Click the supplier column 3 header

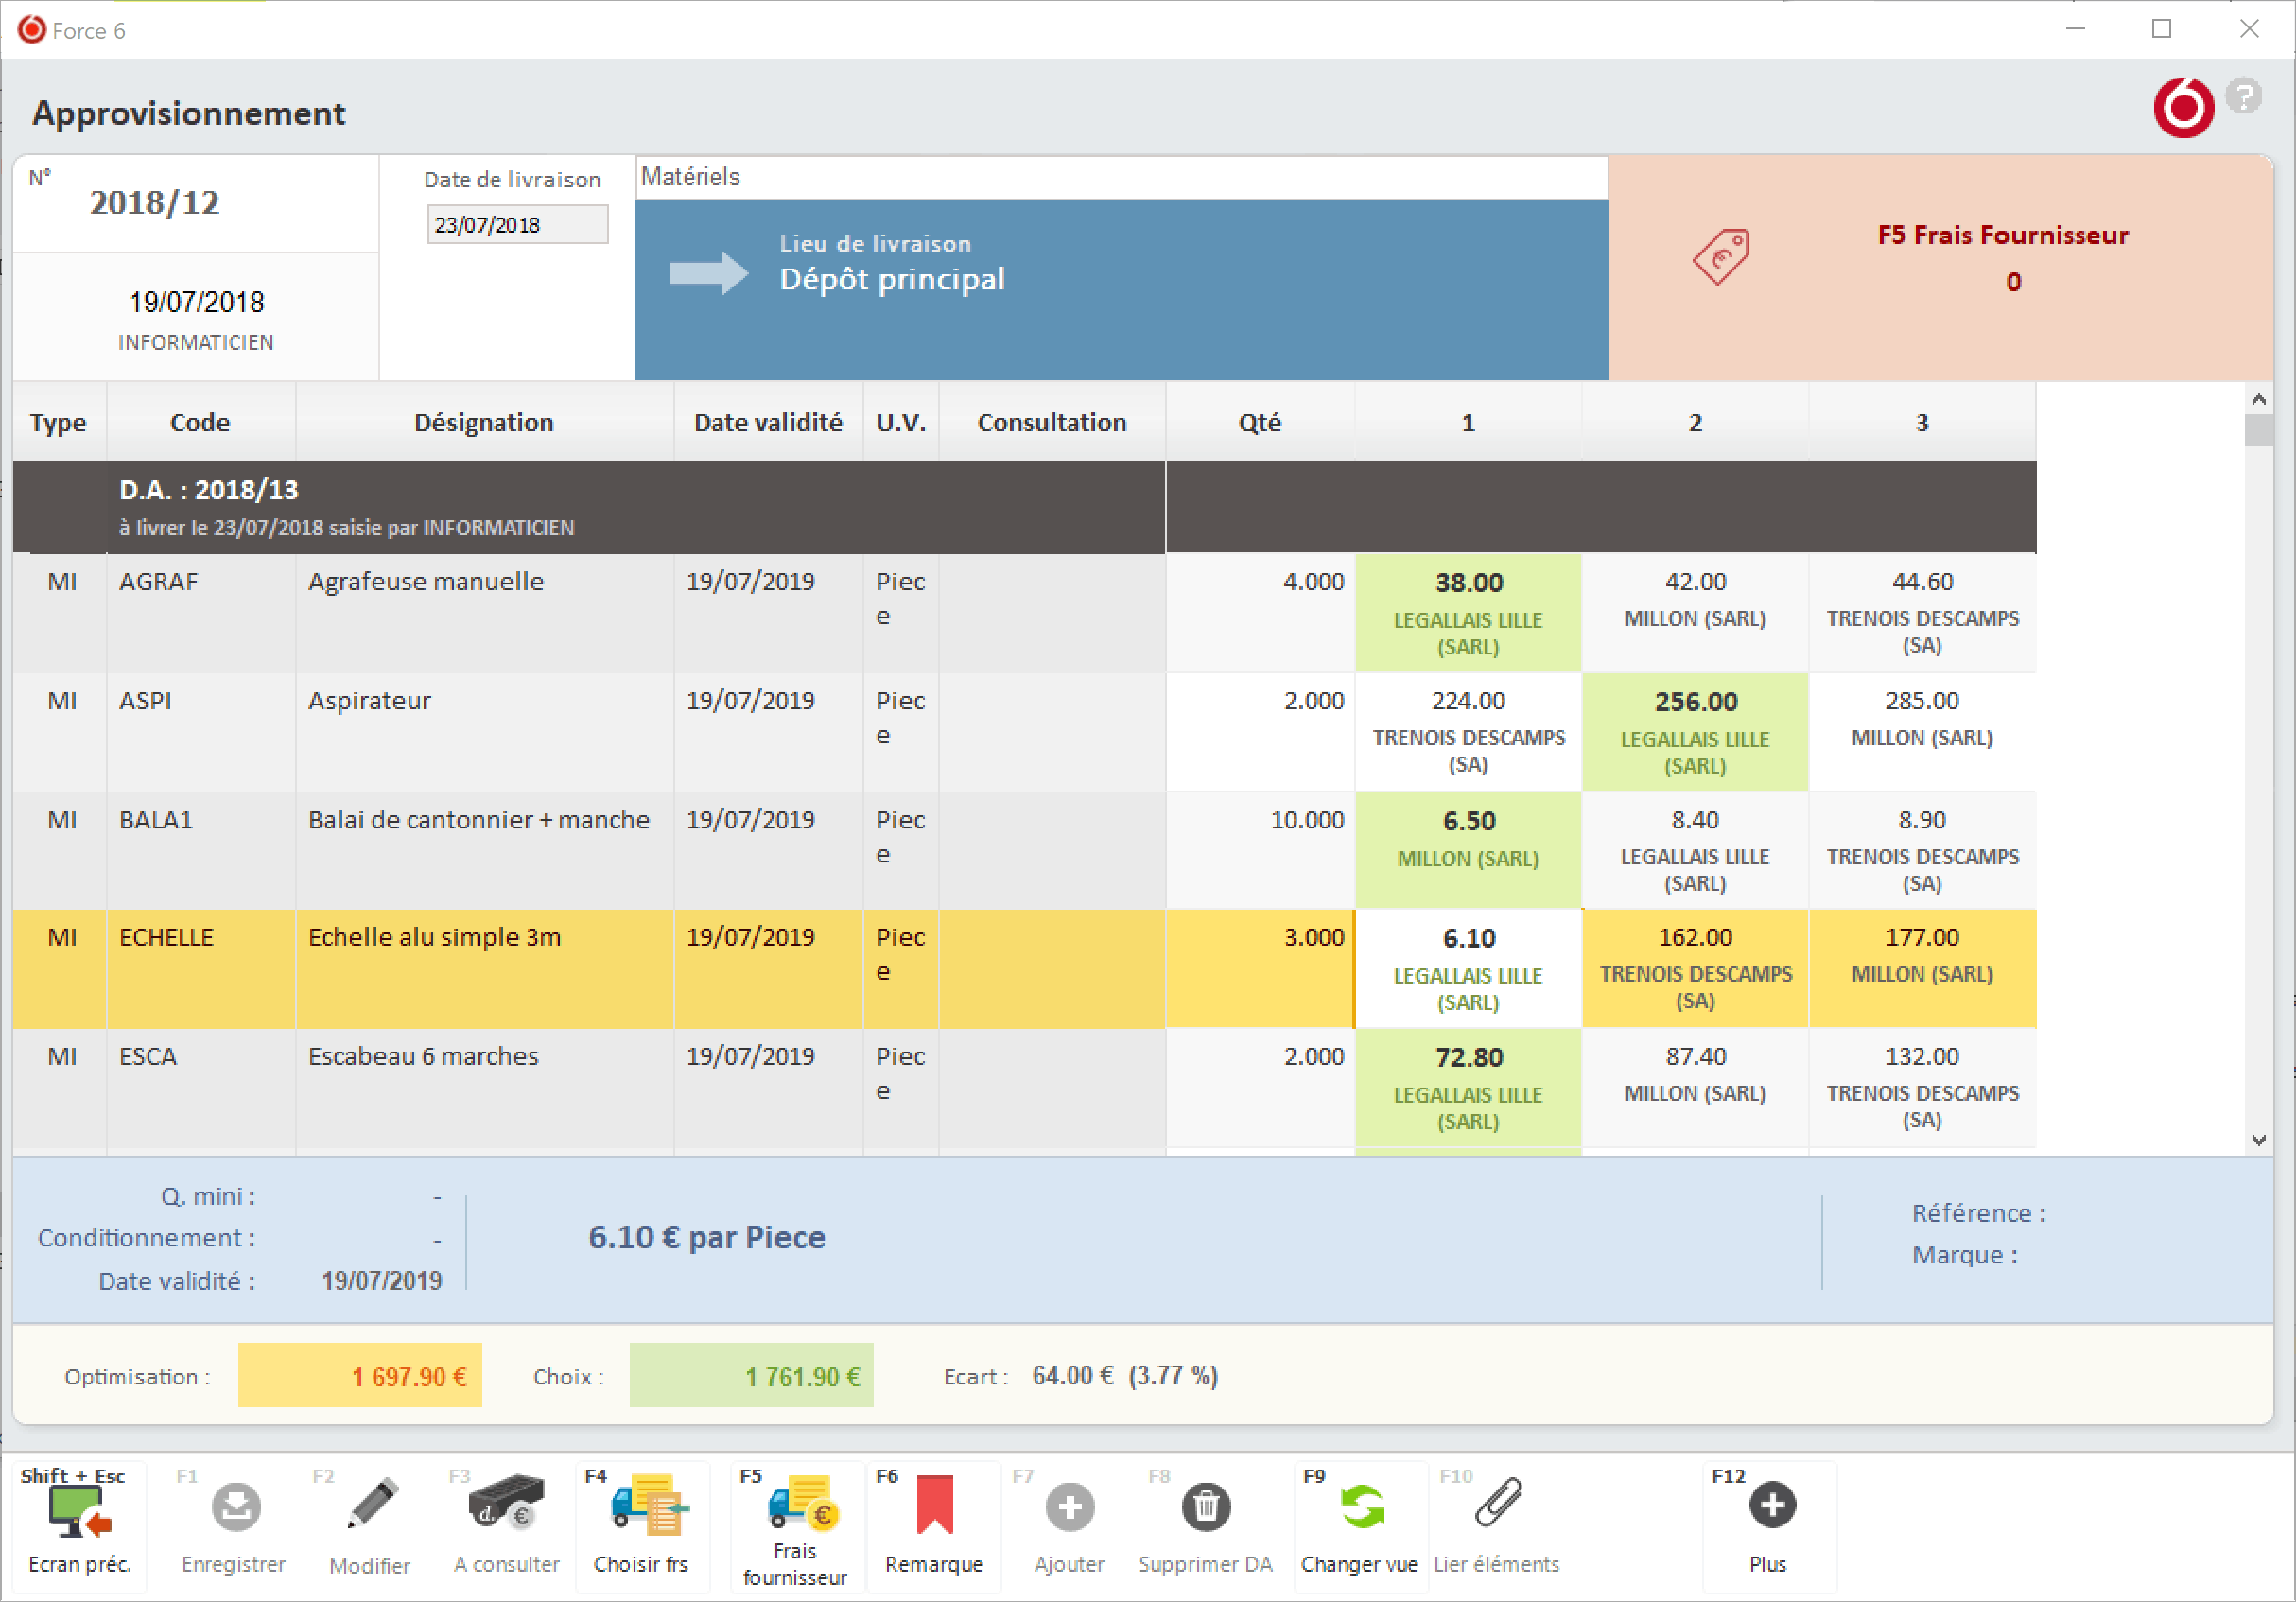coord(1922,422)
